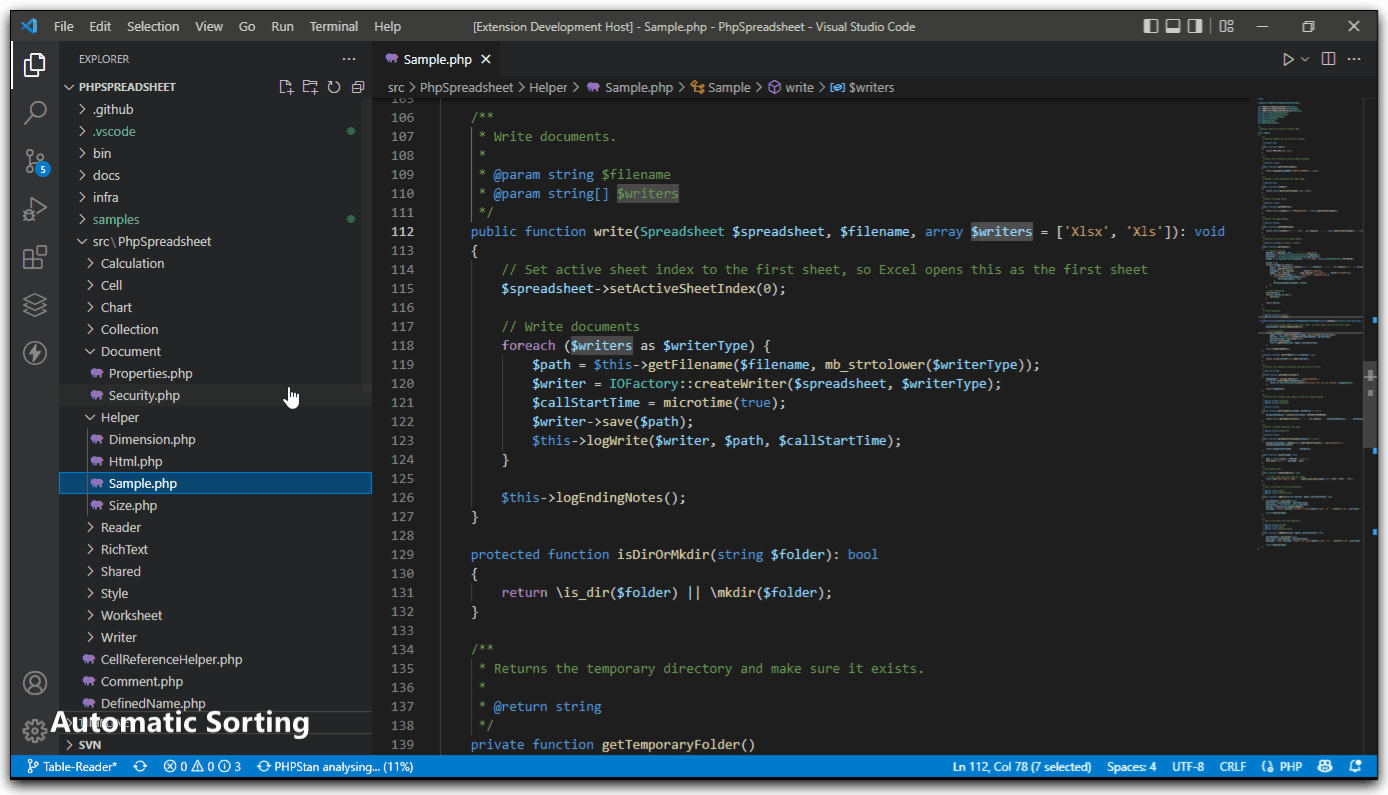Open the Terminal menu

[334, 27]
